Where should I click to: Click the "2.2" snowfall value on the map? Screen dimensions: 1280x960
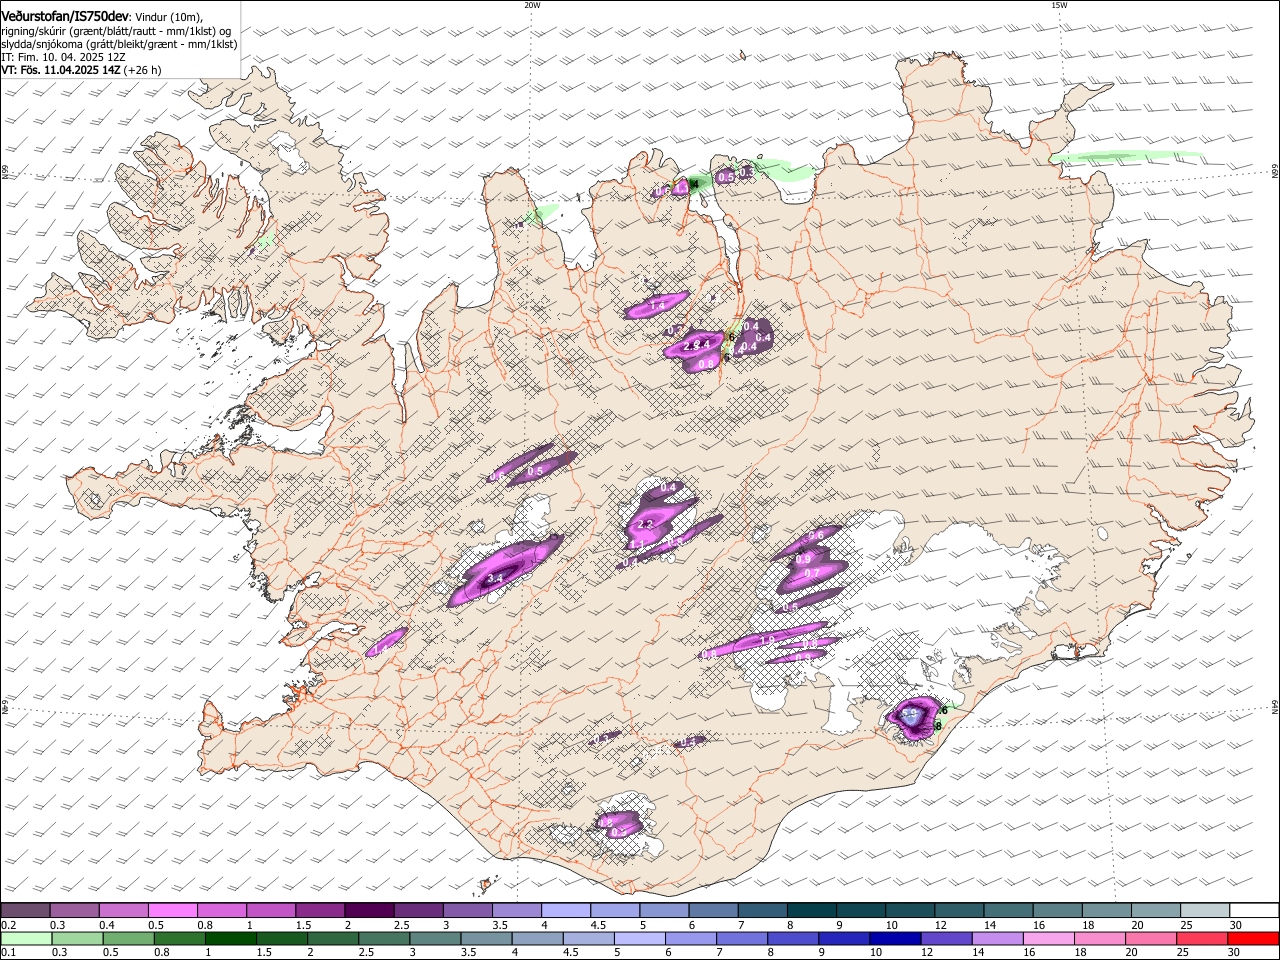click(x=645, y=525)
